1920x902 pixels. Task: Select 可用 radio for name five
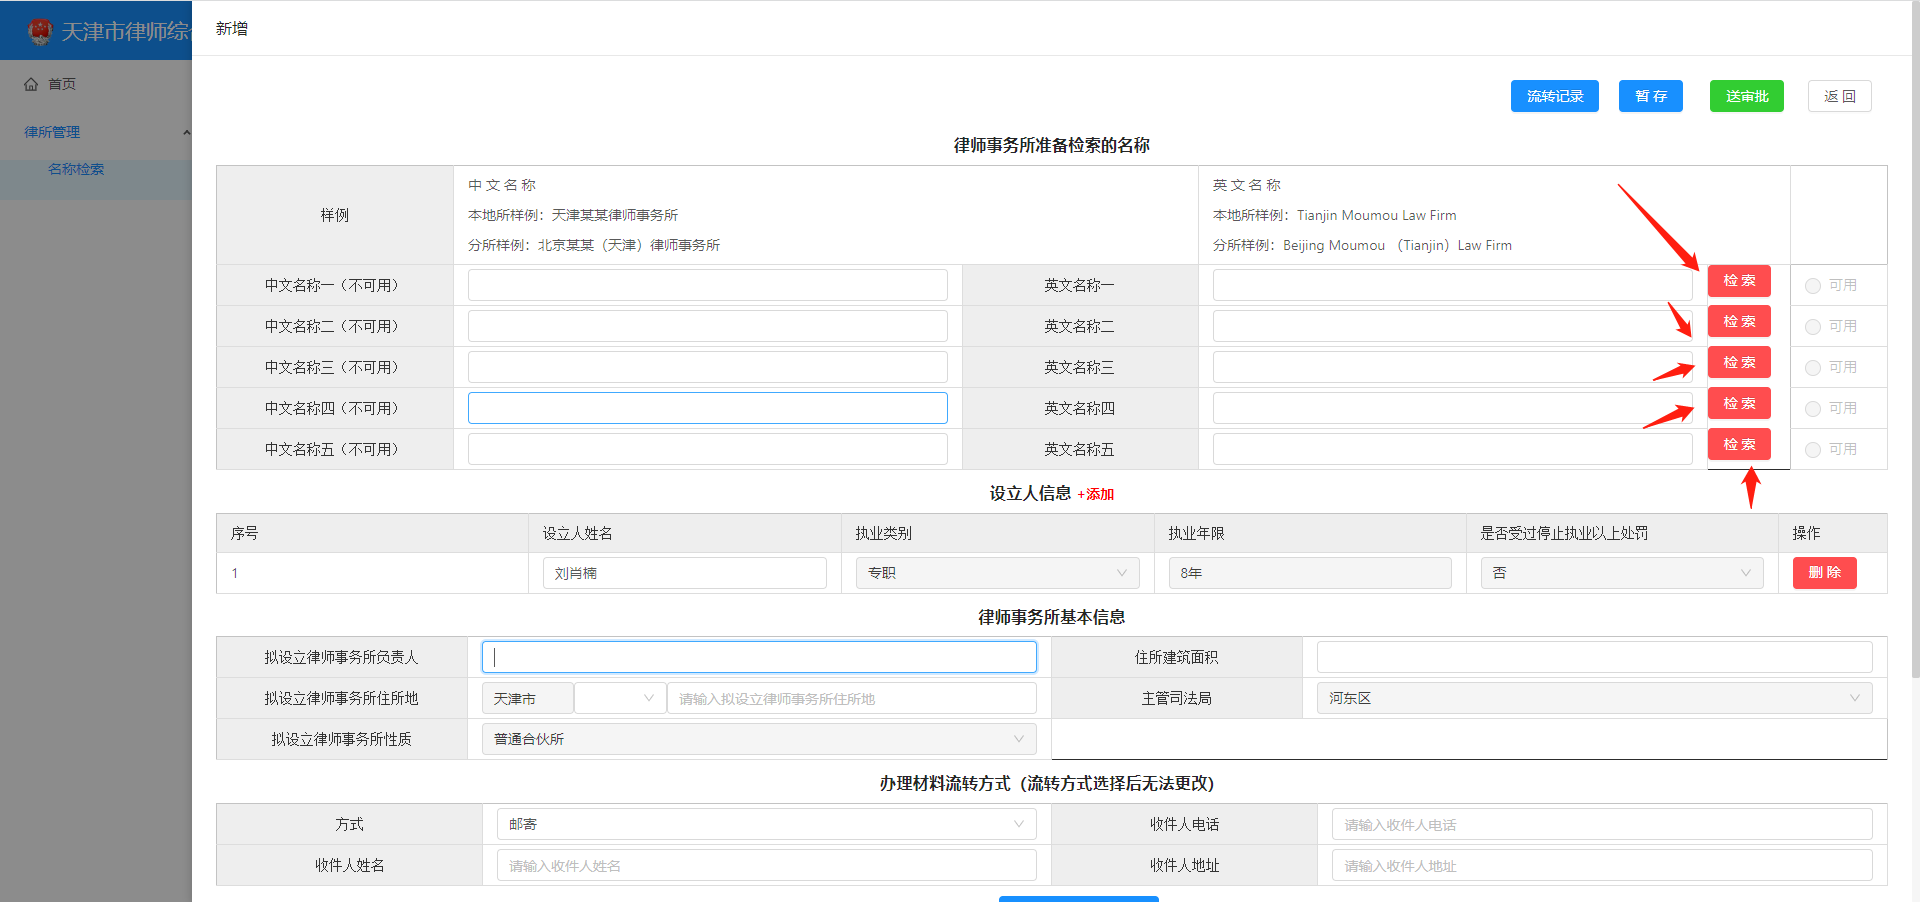pos(1812,450)
